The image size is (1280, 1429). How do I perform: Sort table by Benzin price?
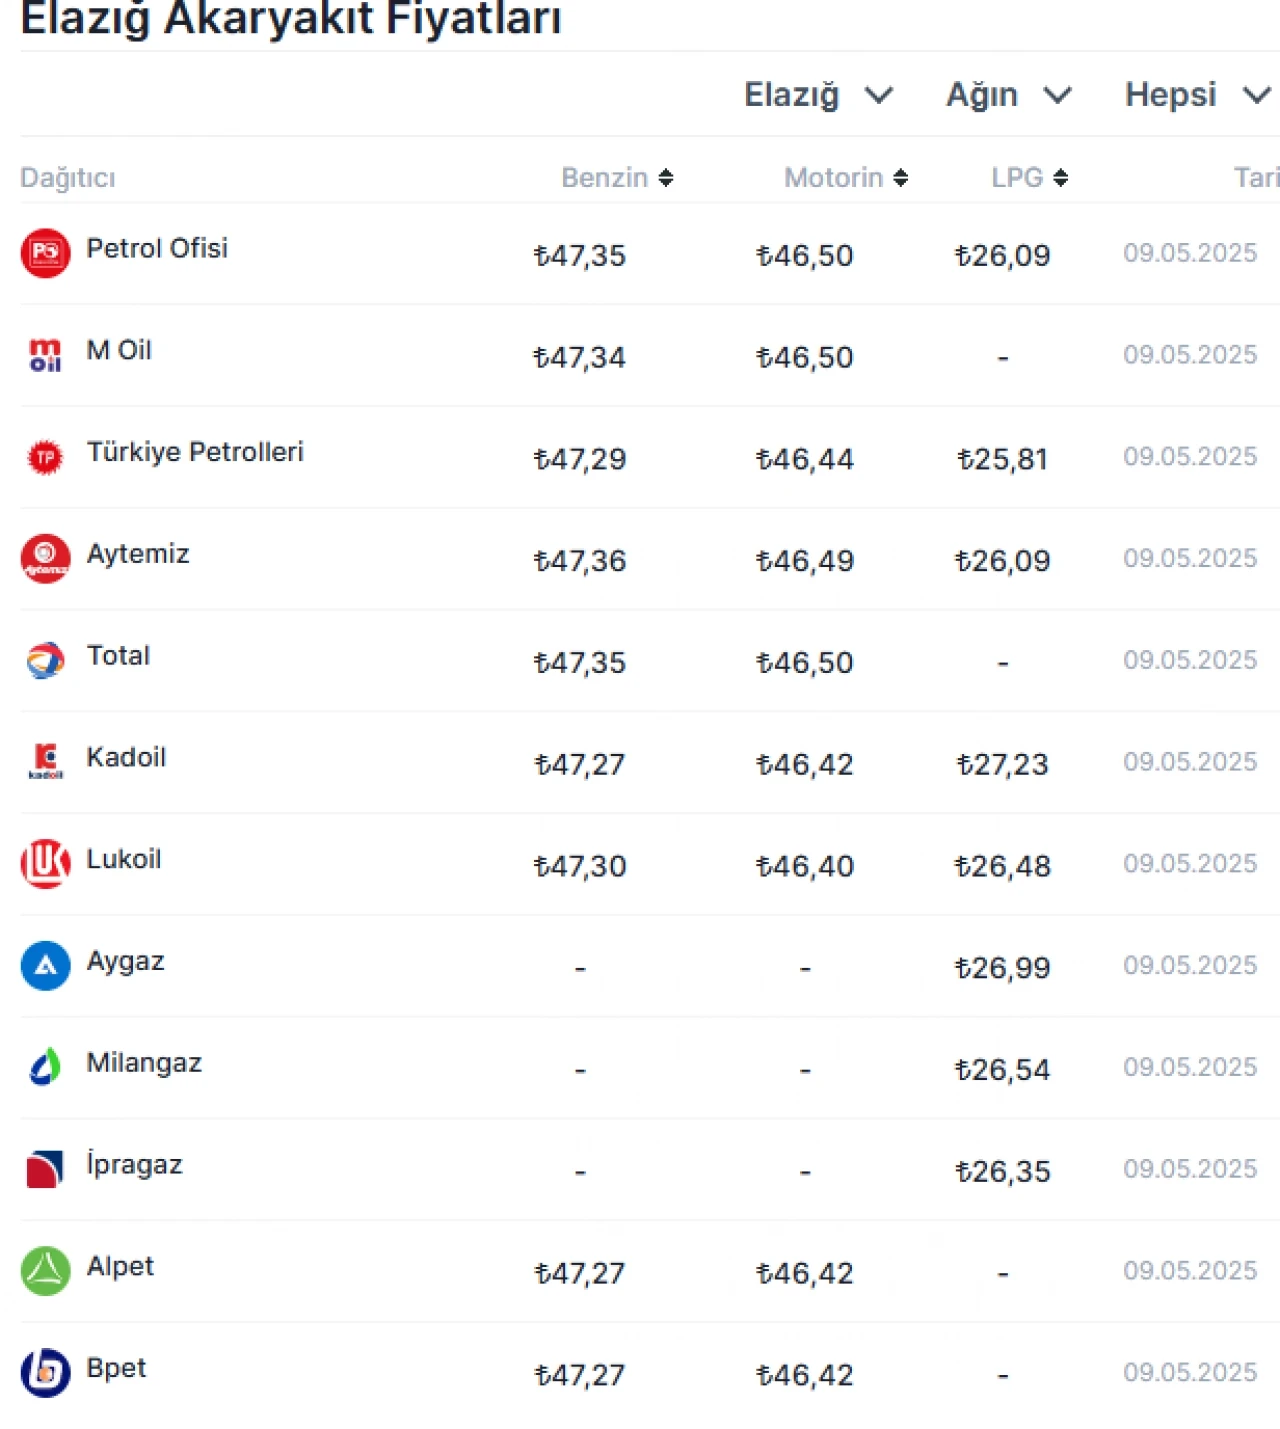click(x=617, y=178)
